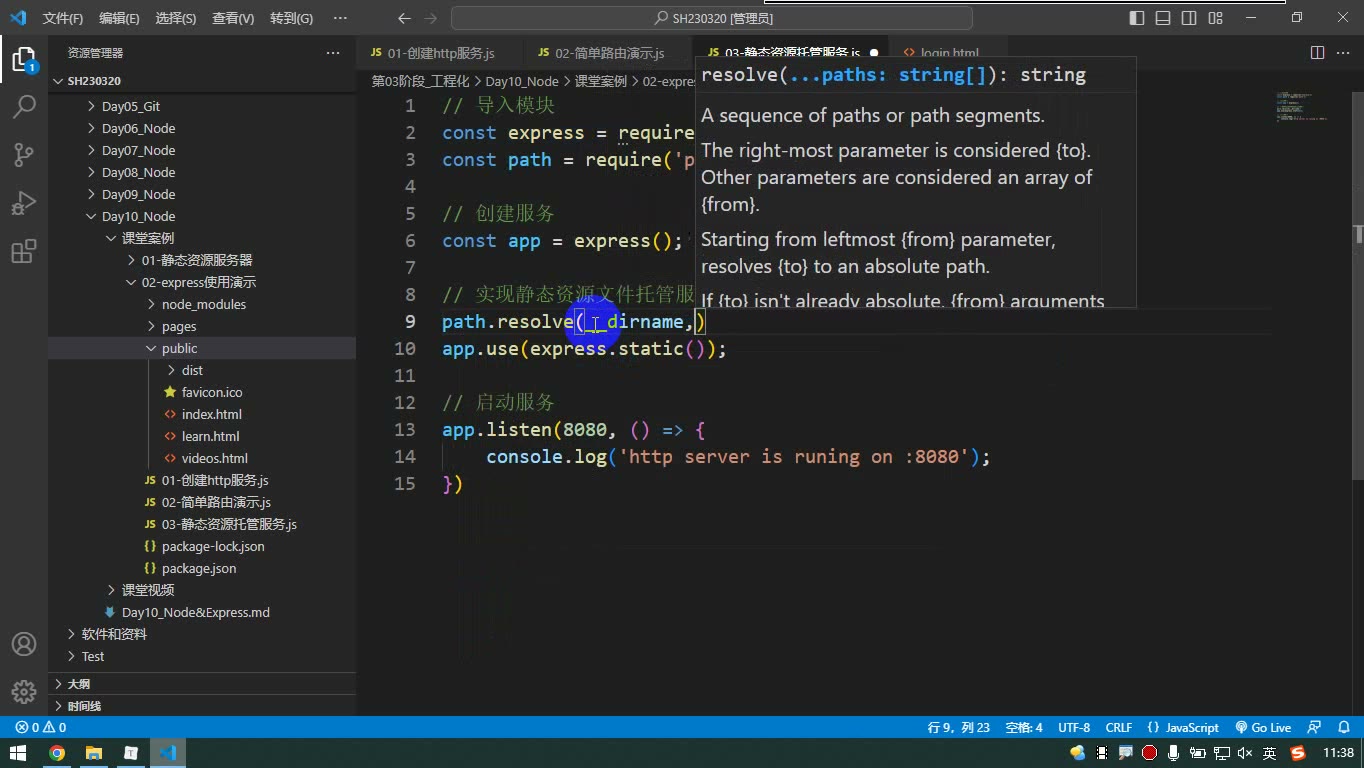Image resolution: width=1364 pixels, height=768 pixels.
Task: Open the Explorer view in activity bar
Action: tap(24, 59)
